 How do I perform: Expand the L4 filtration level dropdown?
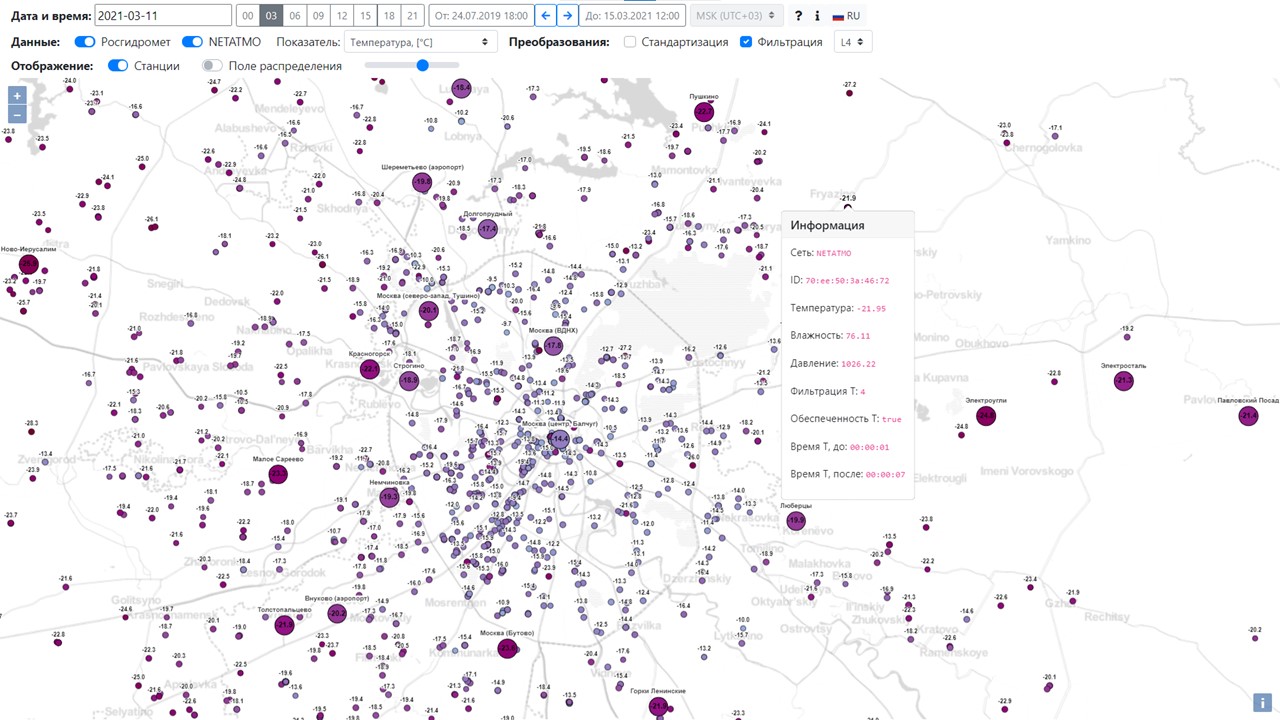pyautogui.click(x=852, y=42)
